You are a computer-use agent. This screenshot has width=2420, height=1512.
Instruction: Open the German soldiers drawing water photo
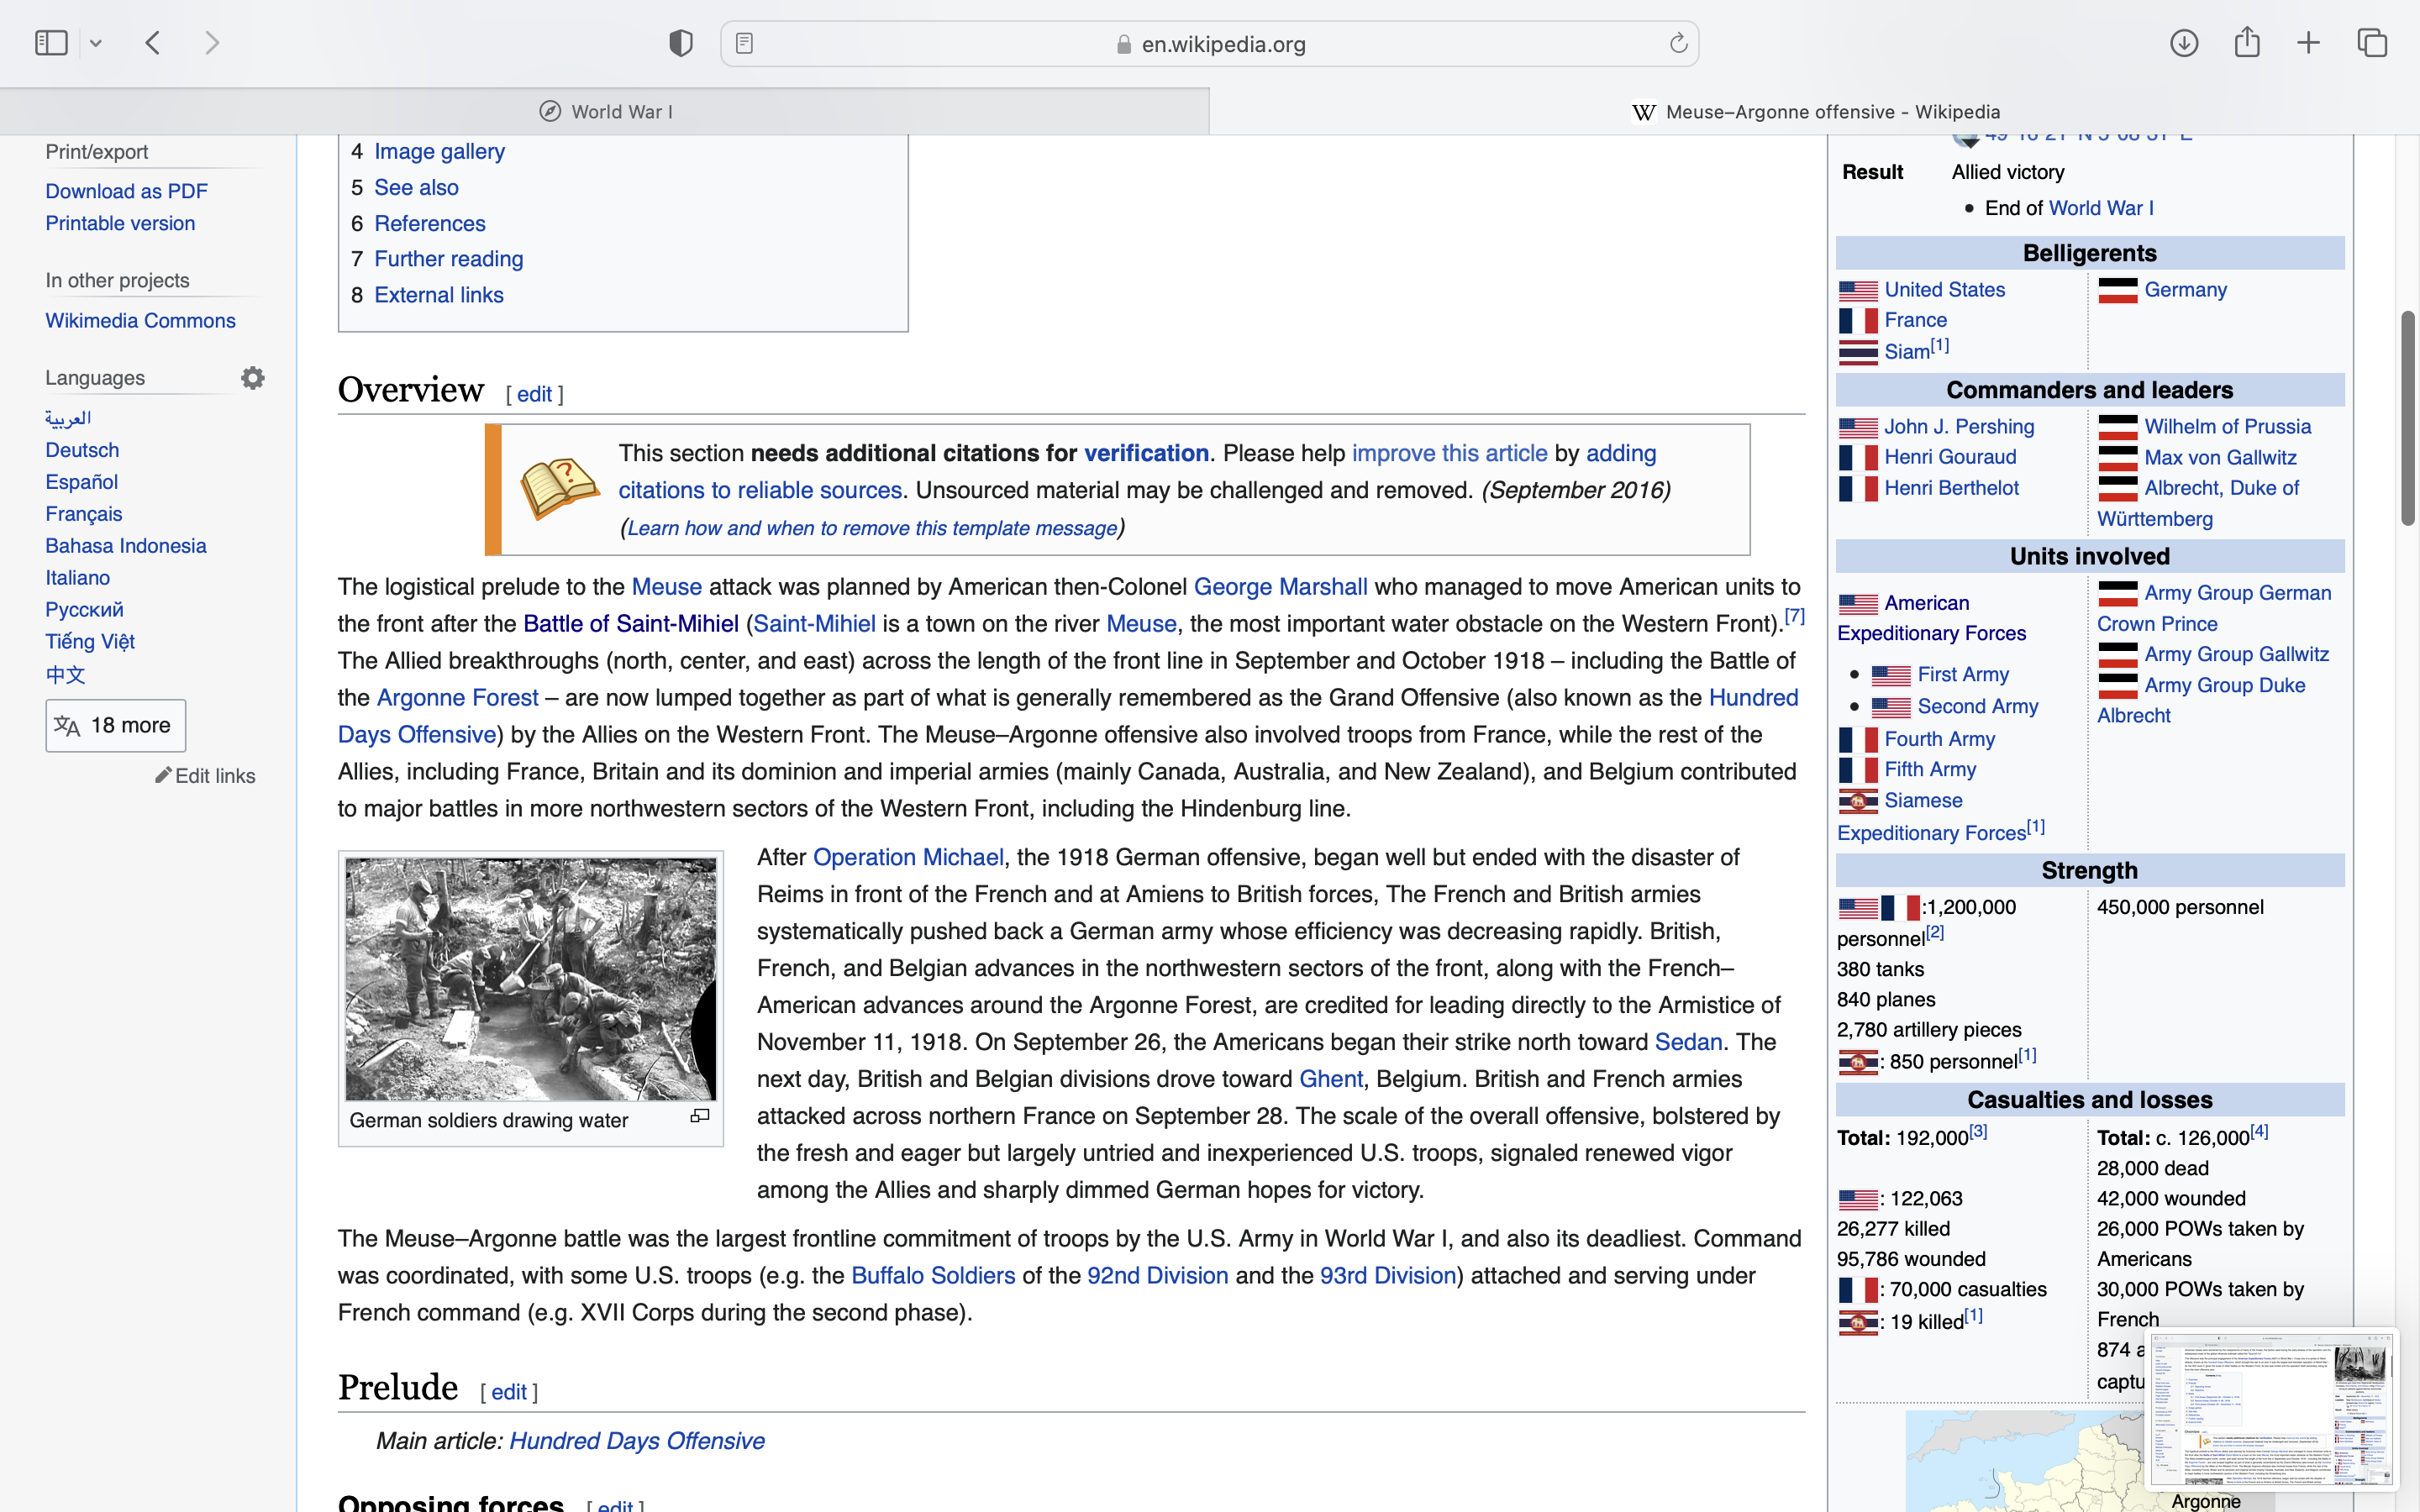tap(530, 978)
